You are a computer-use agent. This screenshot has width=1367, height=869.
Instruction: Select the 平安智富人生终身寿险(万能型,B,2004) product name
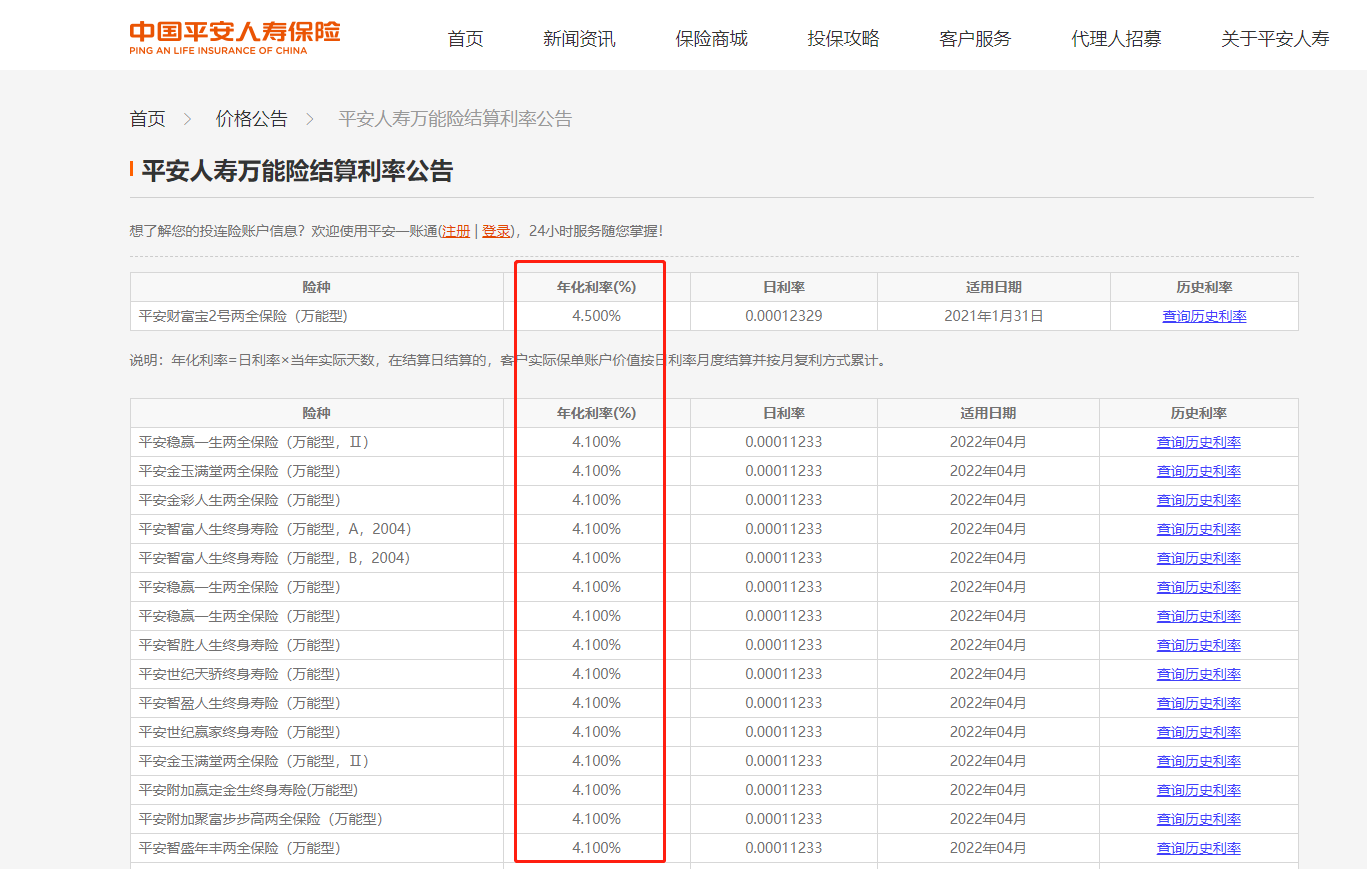coord(275,558)
